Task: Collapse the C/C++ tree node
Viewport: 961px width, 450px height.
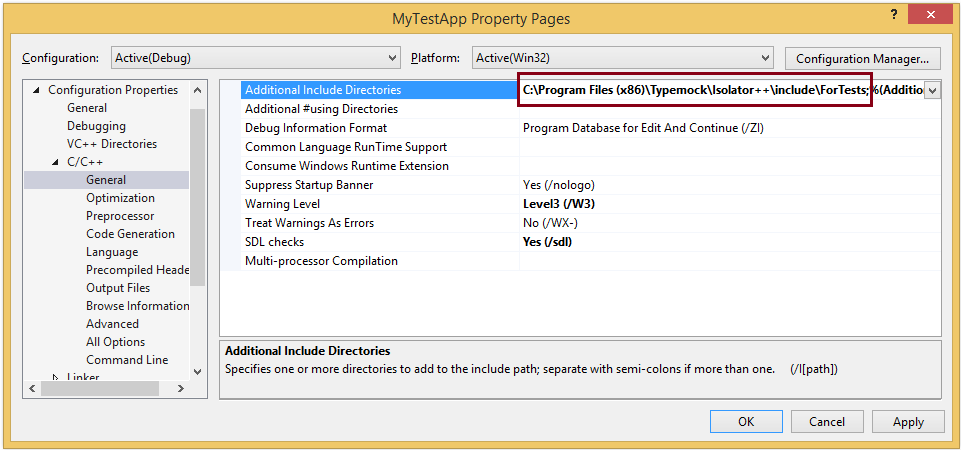Action: click(x=55, y=162)
